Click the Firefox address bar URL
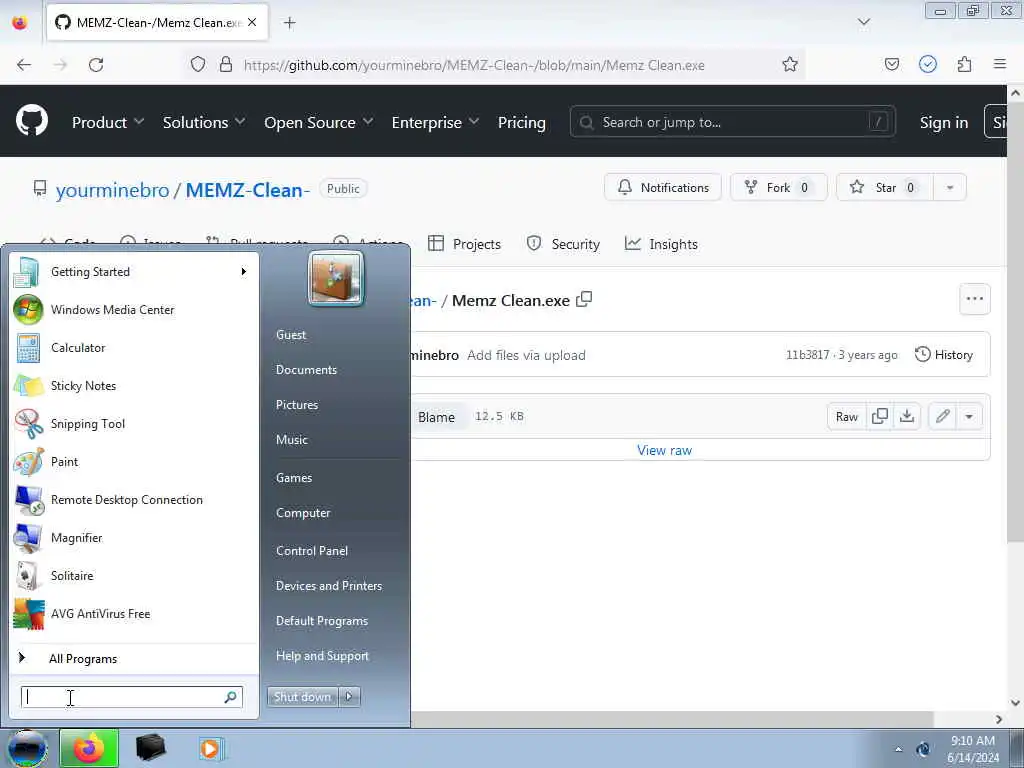The width and height of the screenshot is (1024, 768). click(x=474, y=65)
